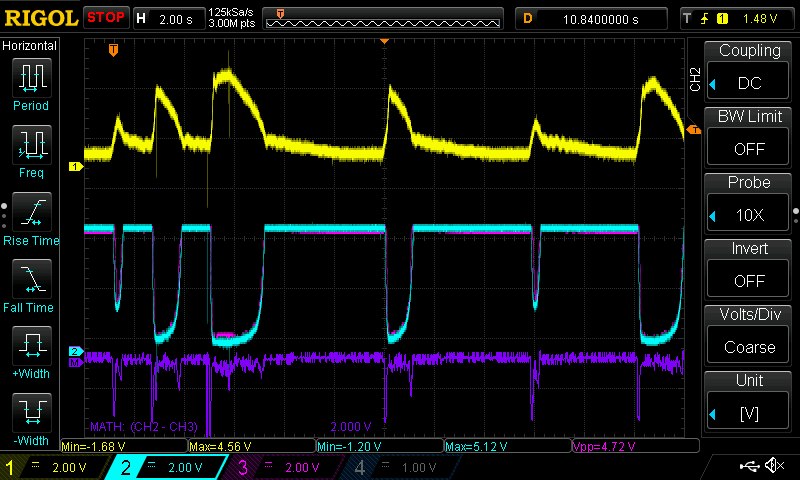Choose the Rise Time measurement icon
The image size is (800, 480).
[31, 213]
